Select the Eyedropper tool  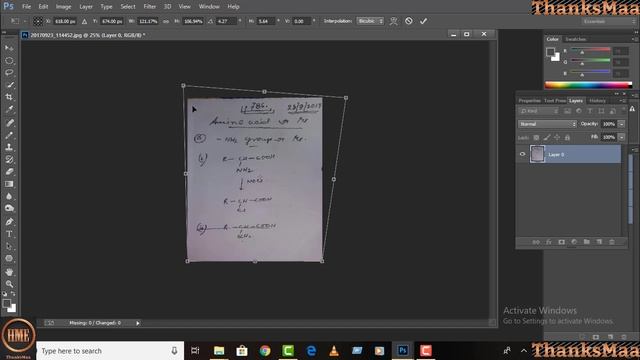click(x=9, y=109)
